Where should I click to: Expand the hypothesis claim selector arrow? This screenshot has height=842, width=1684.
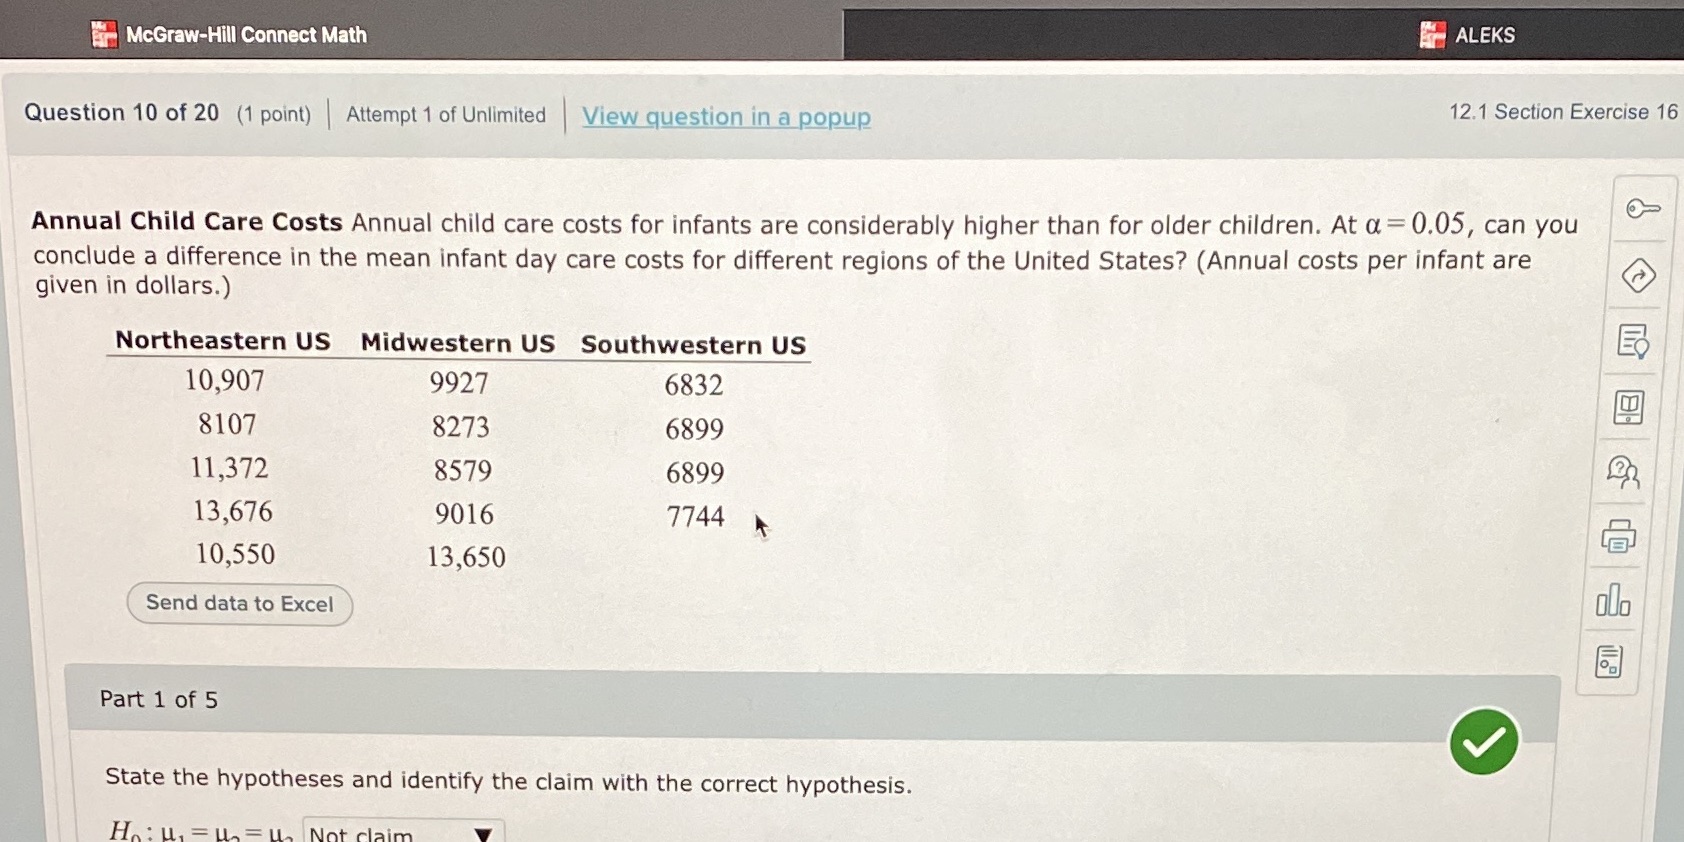483,834
